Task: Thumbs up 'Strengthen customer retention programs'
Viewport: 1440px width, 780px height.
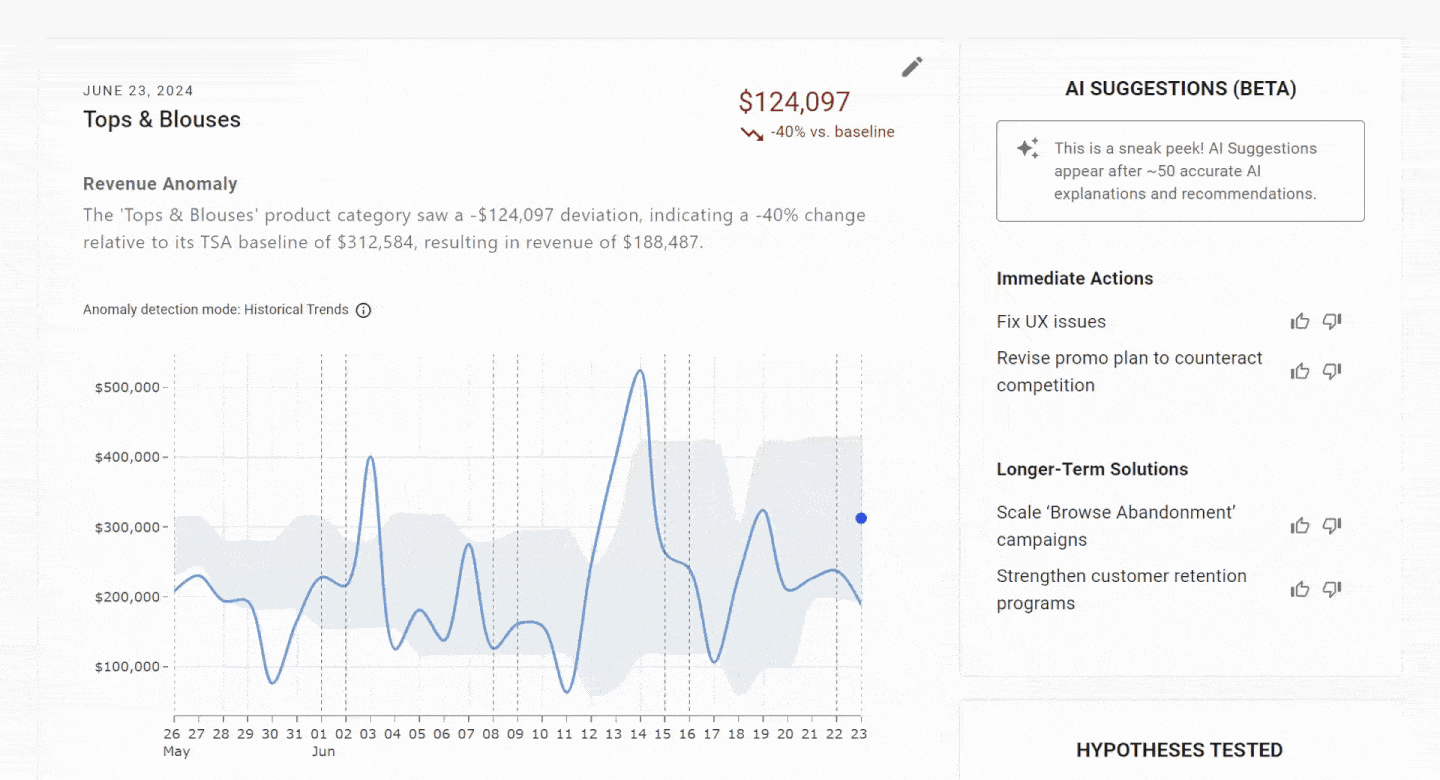Action: pos(1300,589)
